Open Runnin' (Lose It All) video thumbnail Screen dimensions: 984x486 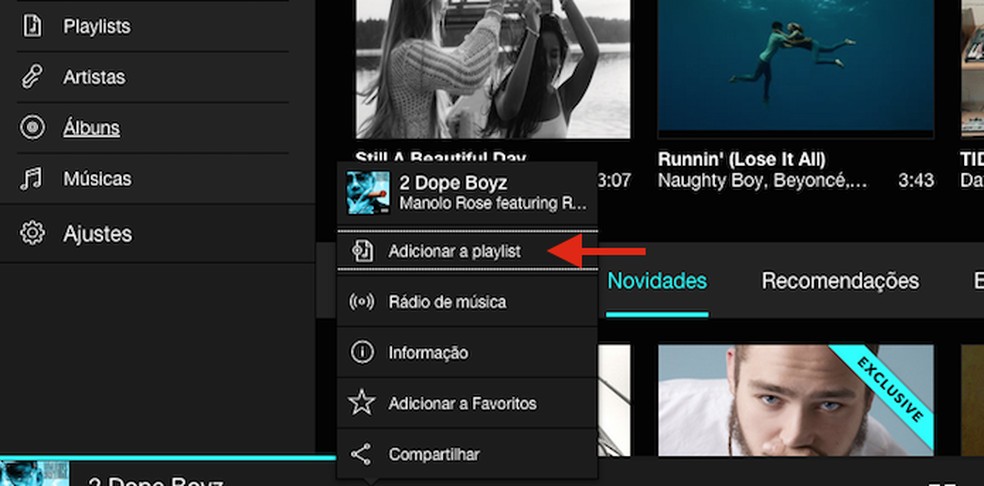796,69
